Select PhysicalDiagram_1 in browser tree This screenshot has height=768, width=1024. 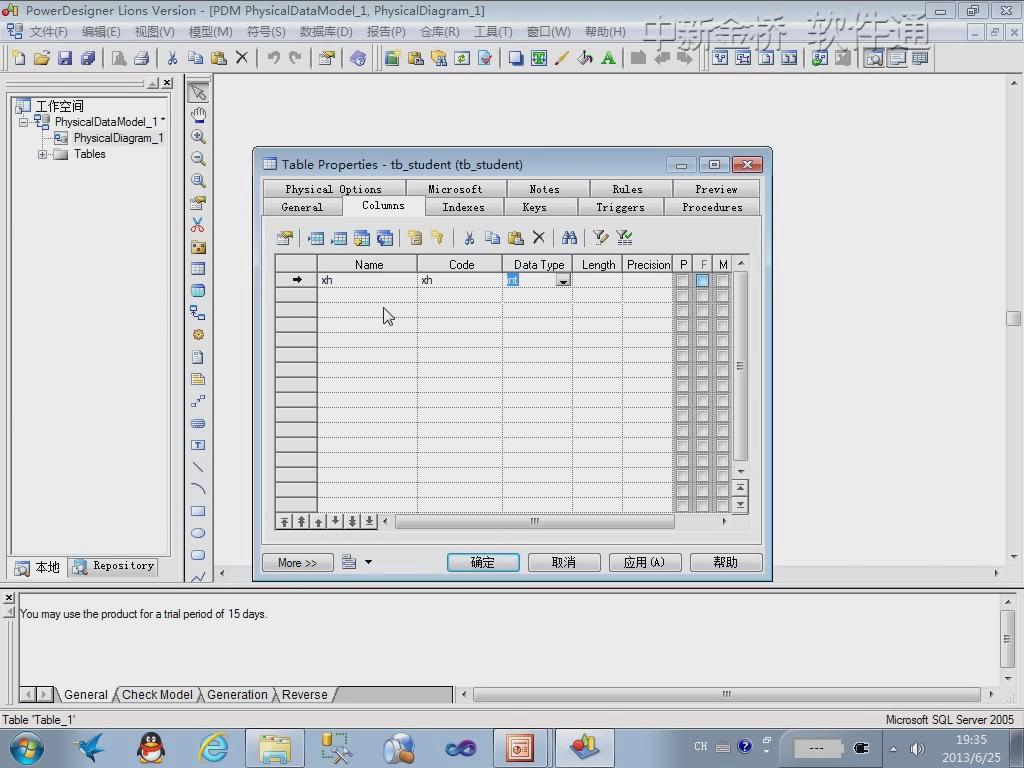pos(118,138)
